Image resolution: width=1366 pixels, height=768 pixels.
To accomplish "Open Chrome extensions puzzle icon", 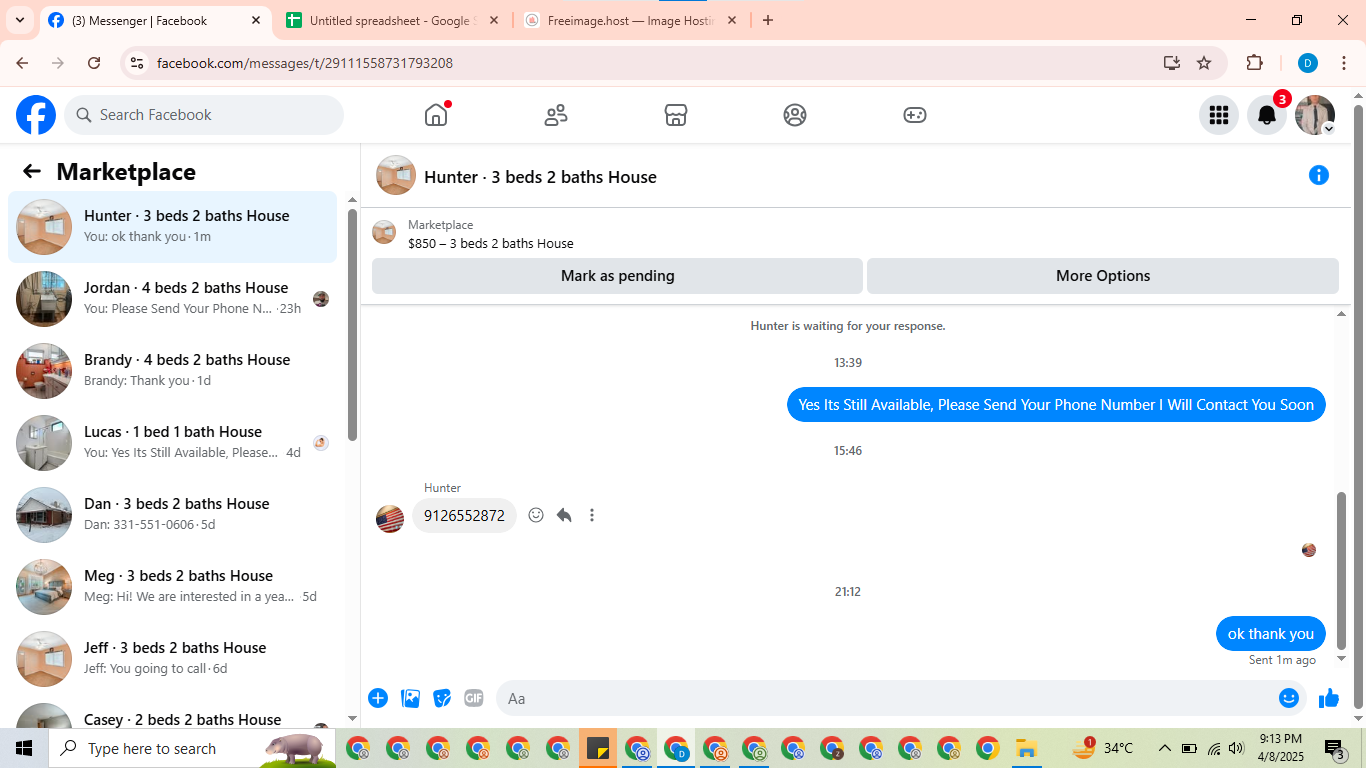I will pyautogui.click(x=1255, y=63).
